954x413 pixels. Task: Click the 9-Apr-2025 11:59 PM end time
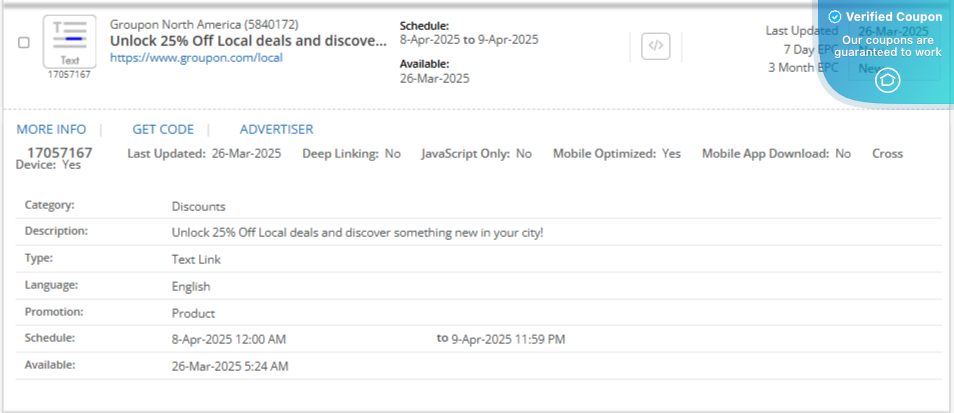(508, 339)
